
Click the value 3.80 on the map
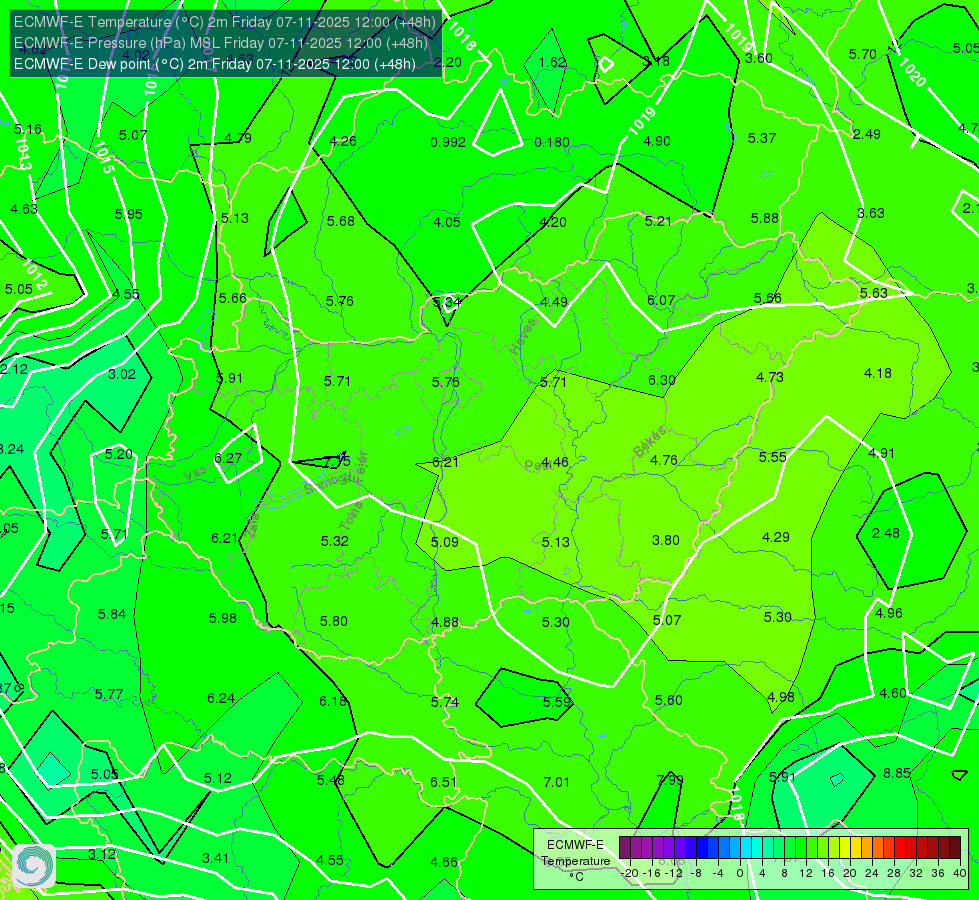pos(666,540)
